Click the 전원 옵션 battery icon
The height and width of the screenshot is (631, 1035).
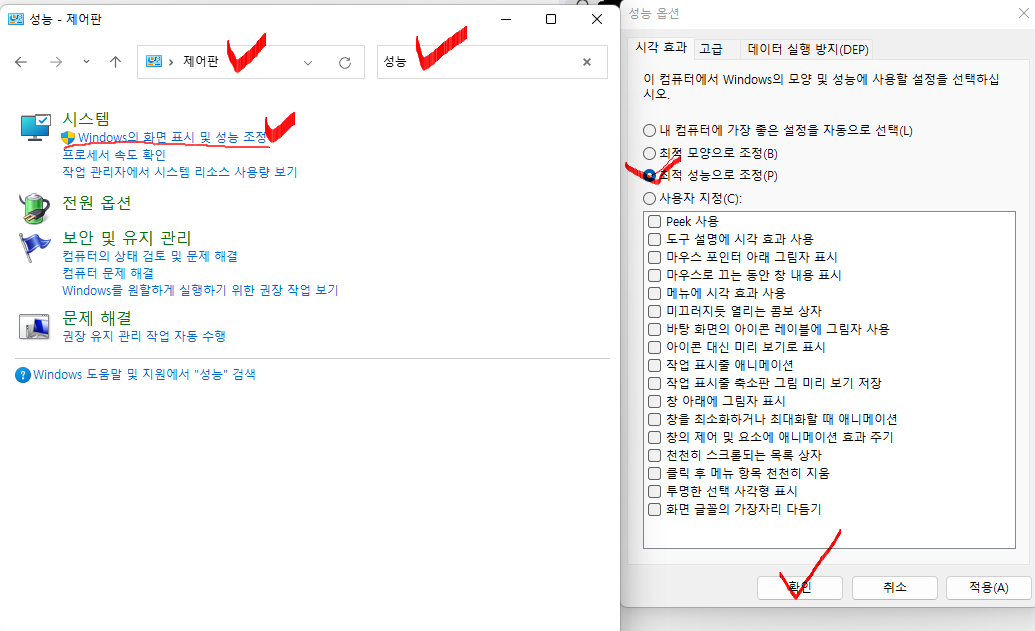coord(34,209)
